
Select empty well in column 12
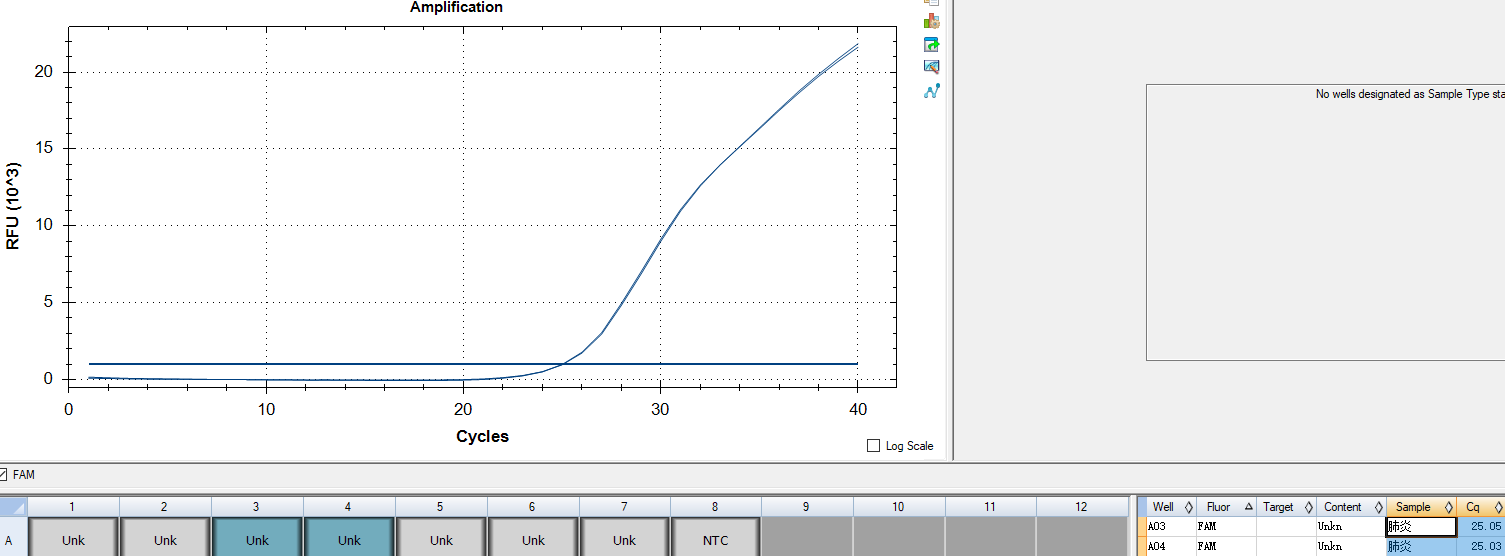click(x=1081, y=537)
